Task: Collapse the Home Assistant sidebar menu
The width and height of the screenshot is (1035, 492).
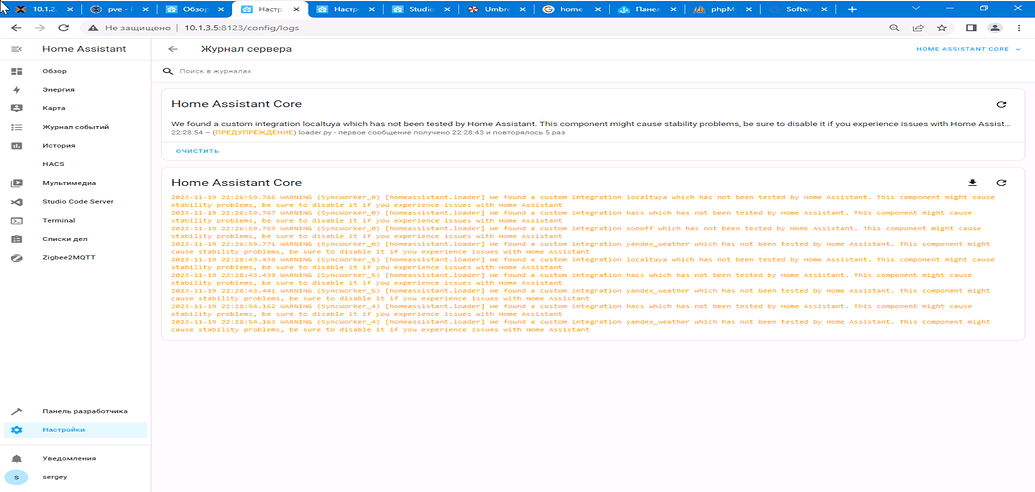Action: tap(17, 49)
